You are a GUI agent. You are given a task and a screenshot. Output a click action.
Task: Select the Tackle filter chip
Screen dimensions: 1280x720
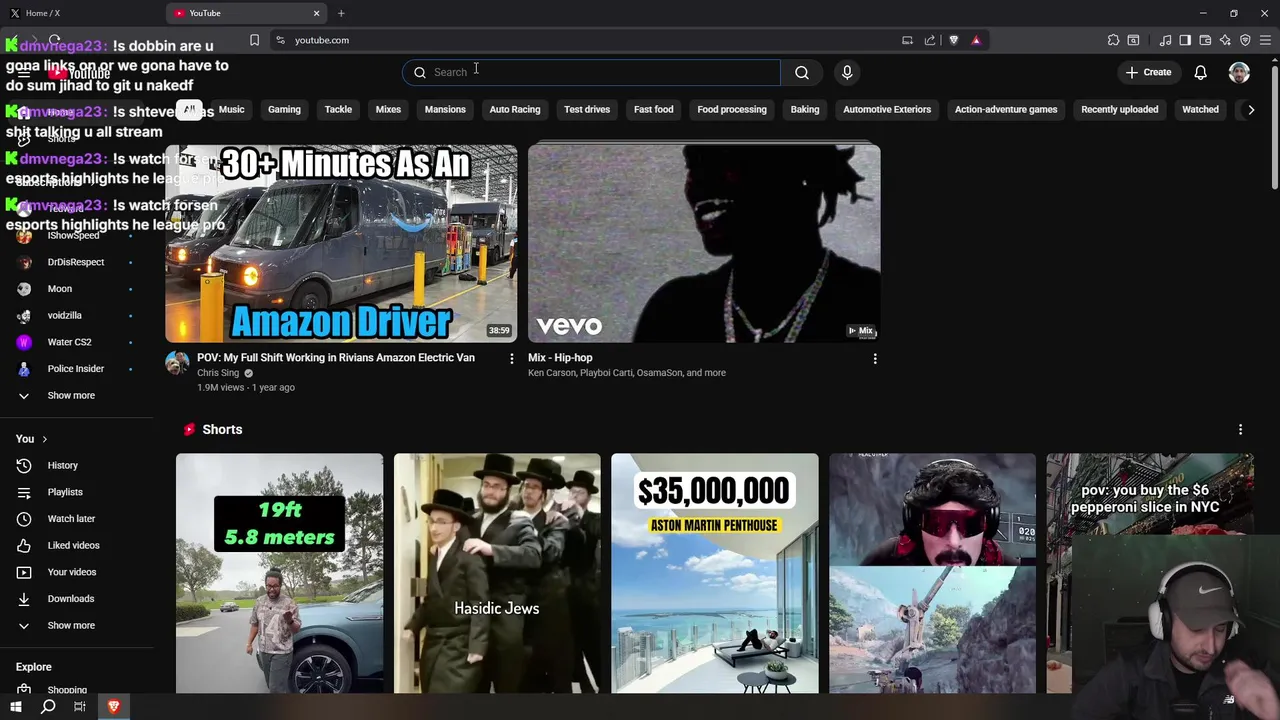338,110
